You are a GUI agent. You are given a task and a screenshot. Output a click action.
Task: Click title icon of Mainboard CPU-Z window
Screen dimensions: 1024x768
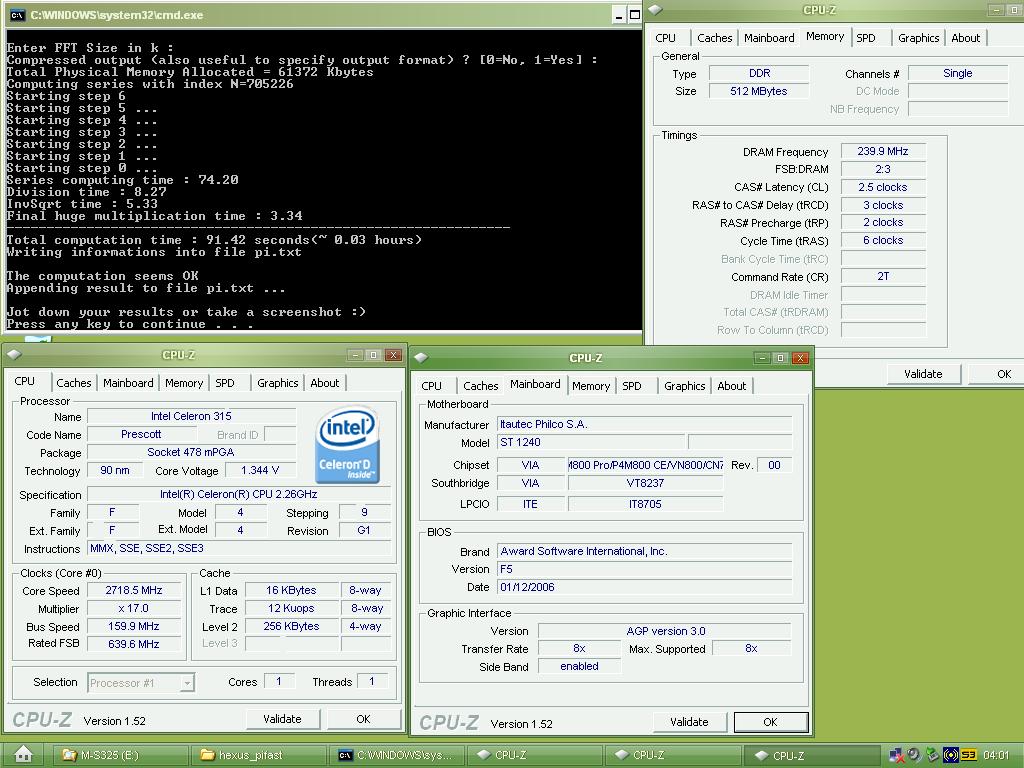(421, 357)
